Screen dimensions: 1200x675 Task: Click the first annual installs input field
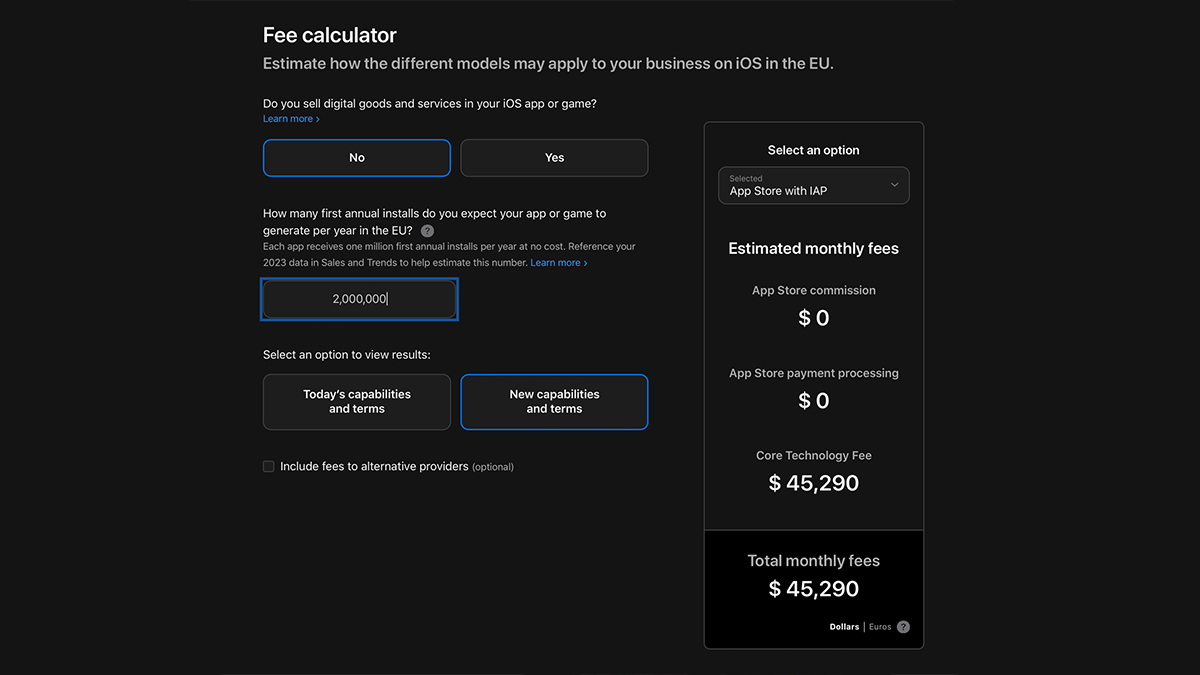360,299
